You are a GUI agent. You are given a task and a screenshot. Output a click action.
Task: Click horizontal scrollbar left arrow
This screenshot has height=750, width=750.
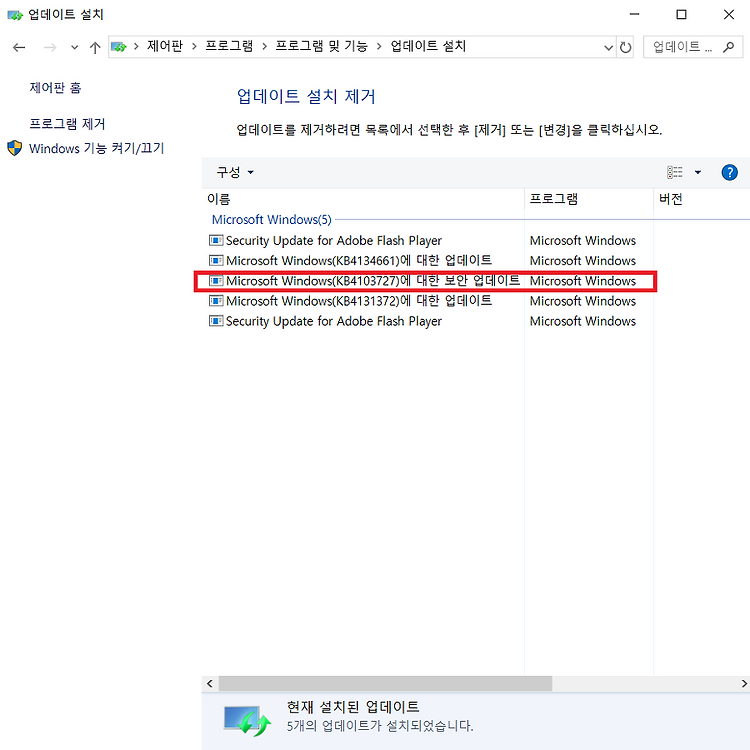pyautogui.click(x=210, y=684)
